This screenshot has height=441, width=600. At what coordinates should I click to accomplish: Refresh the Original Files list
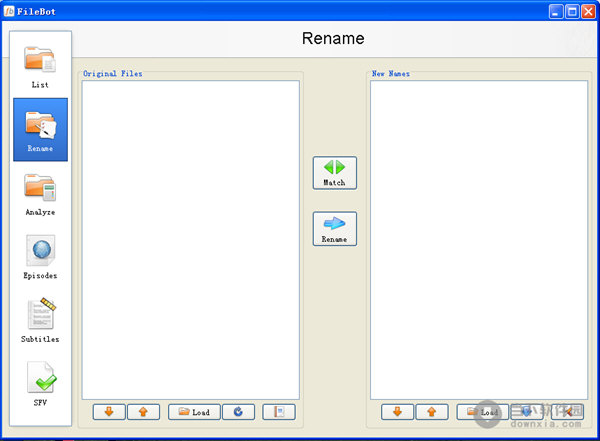coord(238,412)
